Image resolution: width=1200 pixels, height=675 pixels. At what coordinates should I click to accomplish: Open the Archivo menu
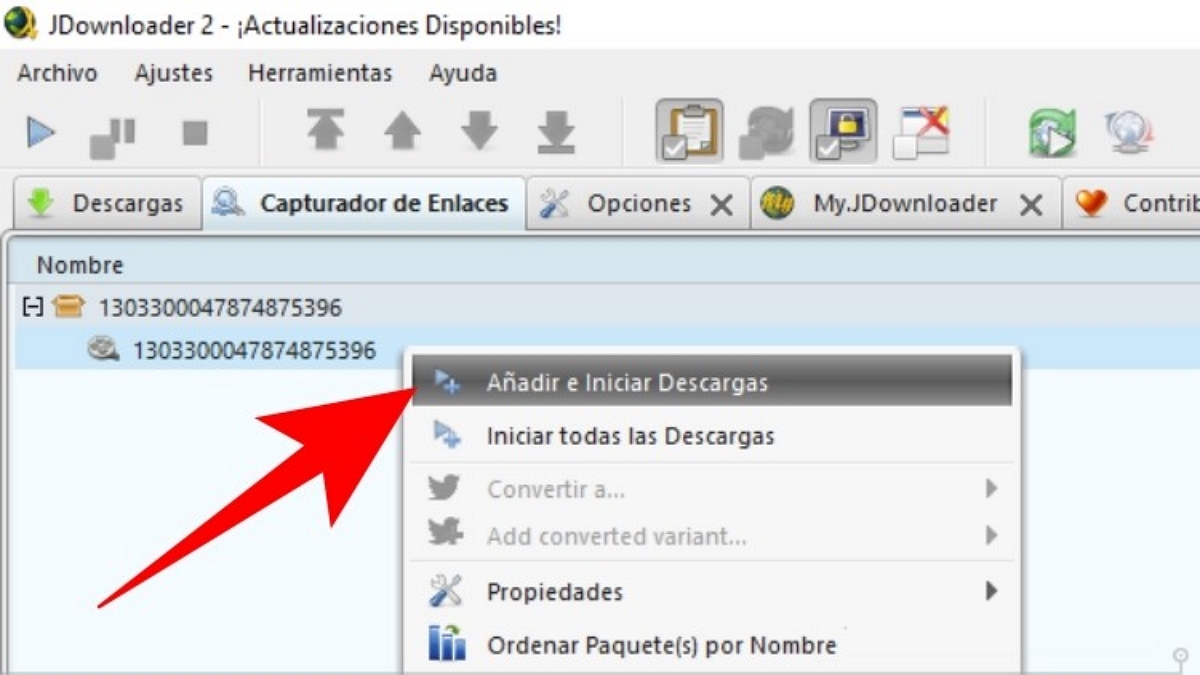tap(57, 73)
